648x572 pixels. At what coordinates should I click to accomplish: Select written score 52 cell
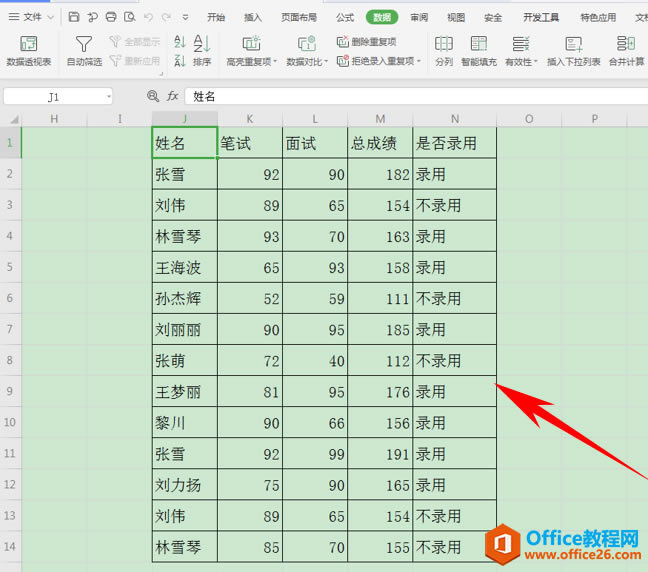tap(250, 298)
